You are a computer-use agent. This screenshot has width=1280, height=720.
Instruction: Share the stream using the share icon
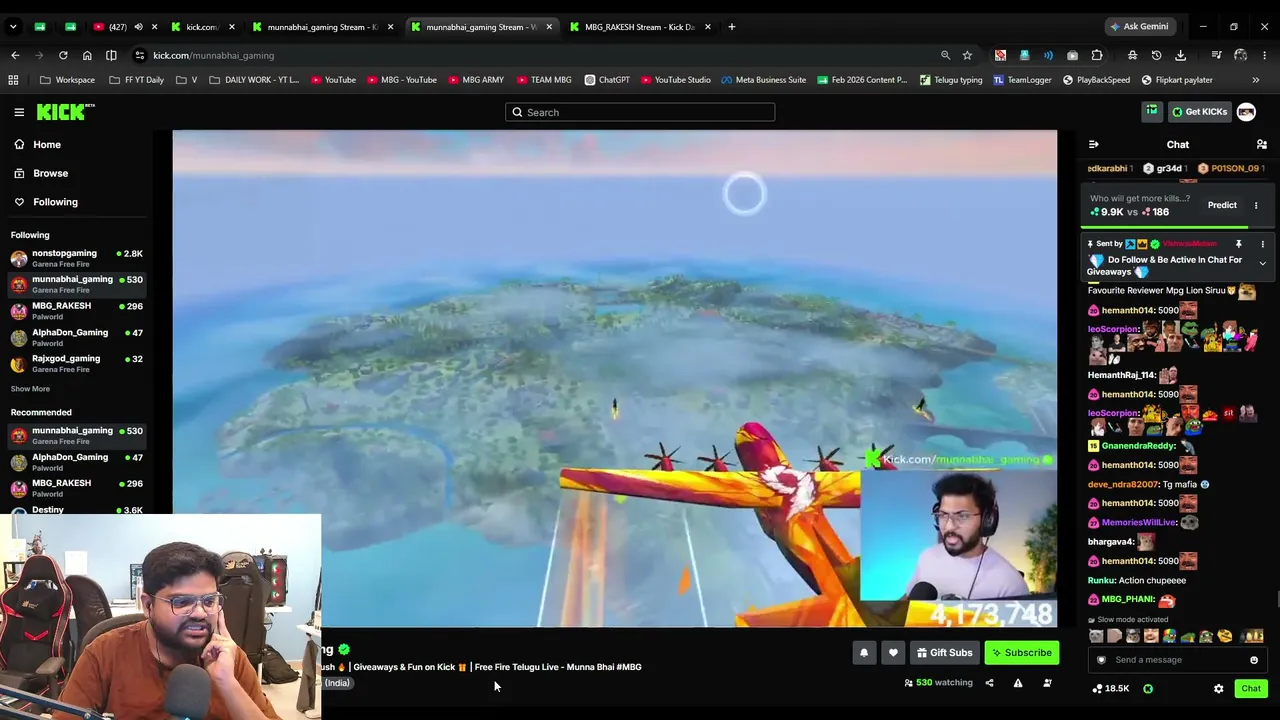(989, 683)
